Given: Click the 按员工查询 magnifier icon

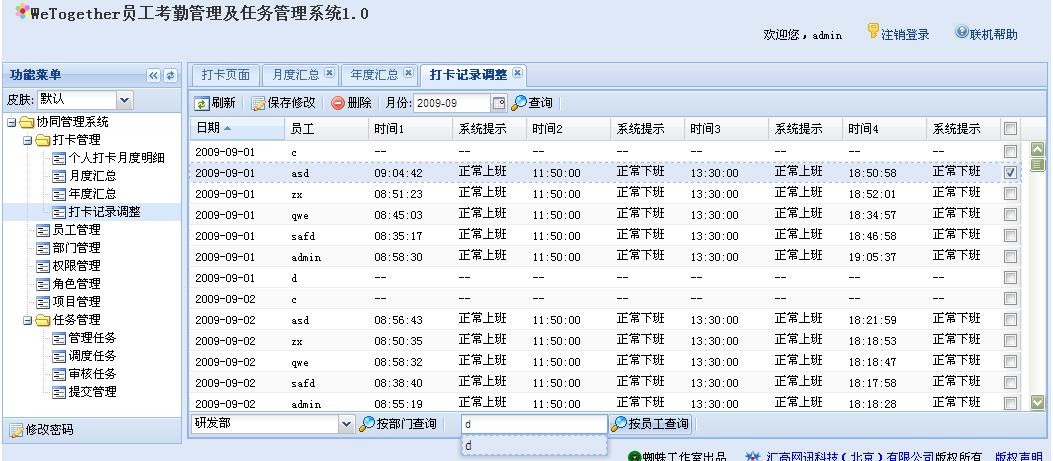Looking at the screenshot, I should (619, 425).
